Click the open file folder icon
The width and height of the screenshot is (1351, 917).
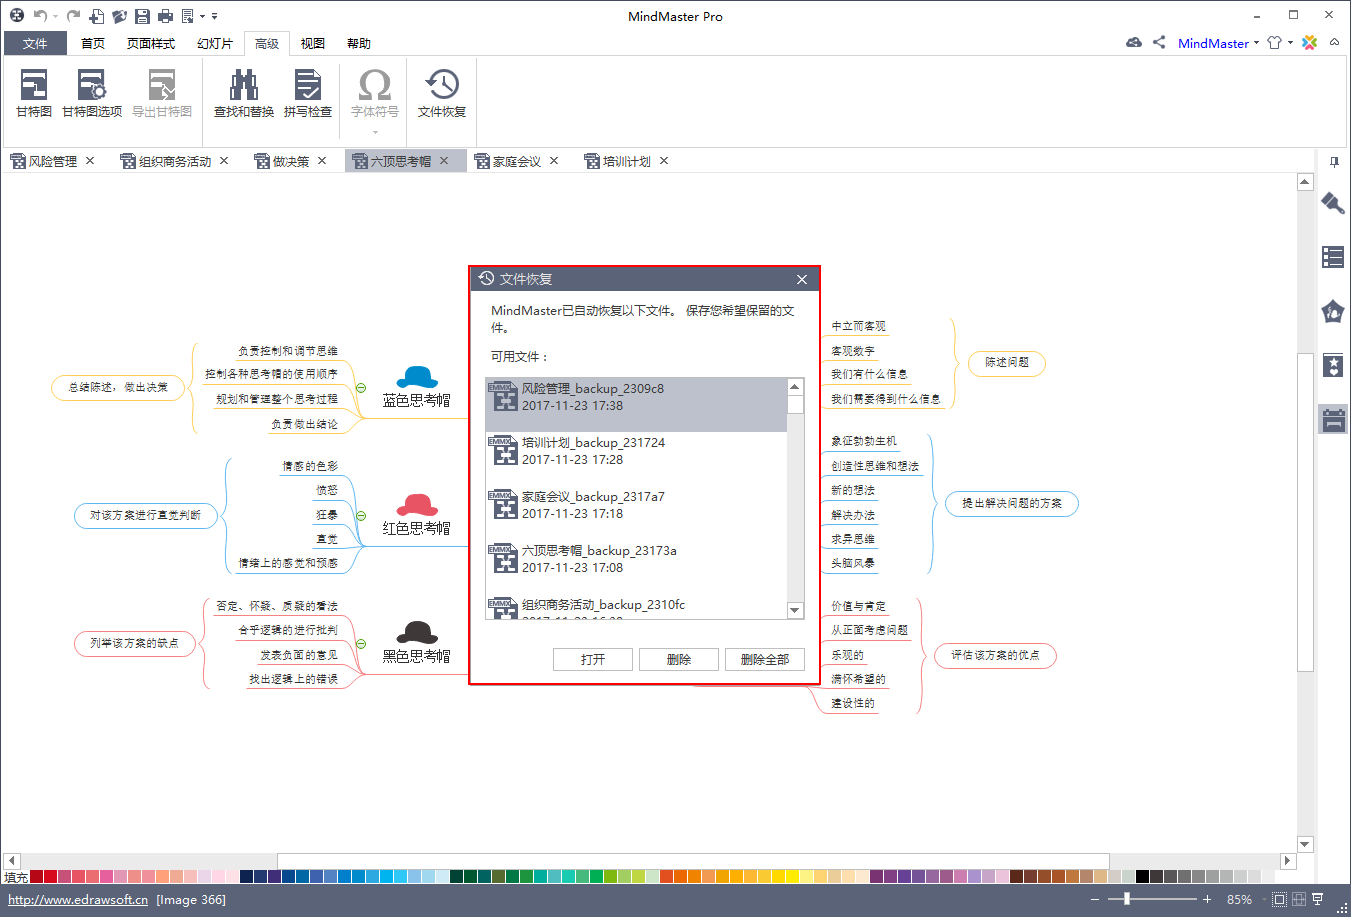click(119, 16)
